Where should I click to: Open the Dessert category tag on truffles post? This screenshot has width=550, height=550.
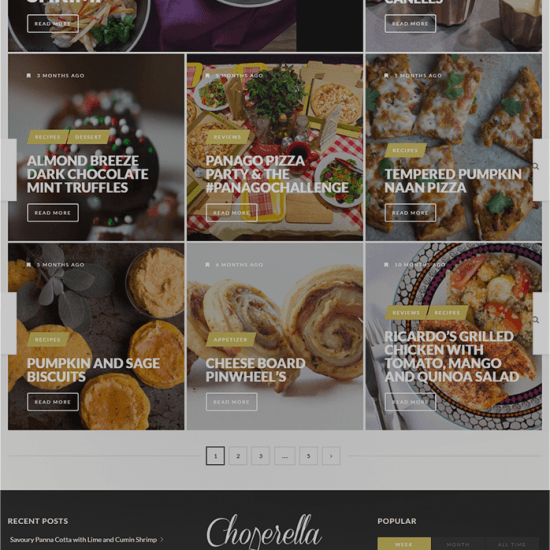tap(88, 137)
